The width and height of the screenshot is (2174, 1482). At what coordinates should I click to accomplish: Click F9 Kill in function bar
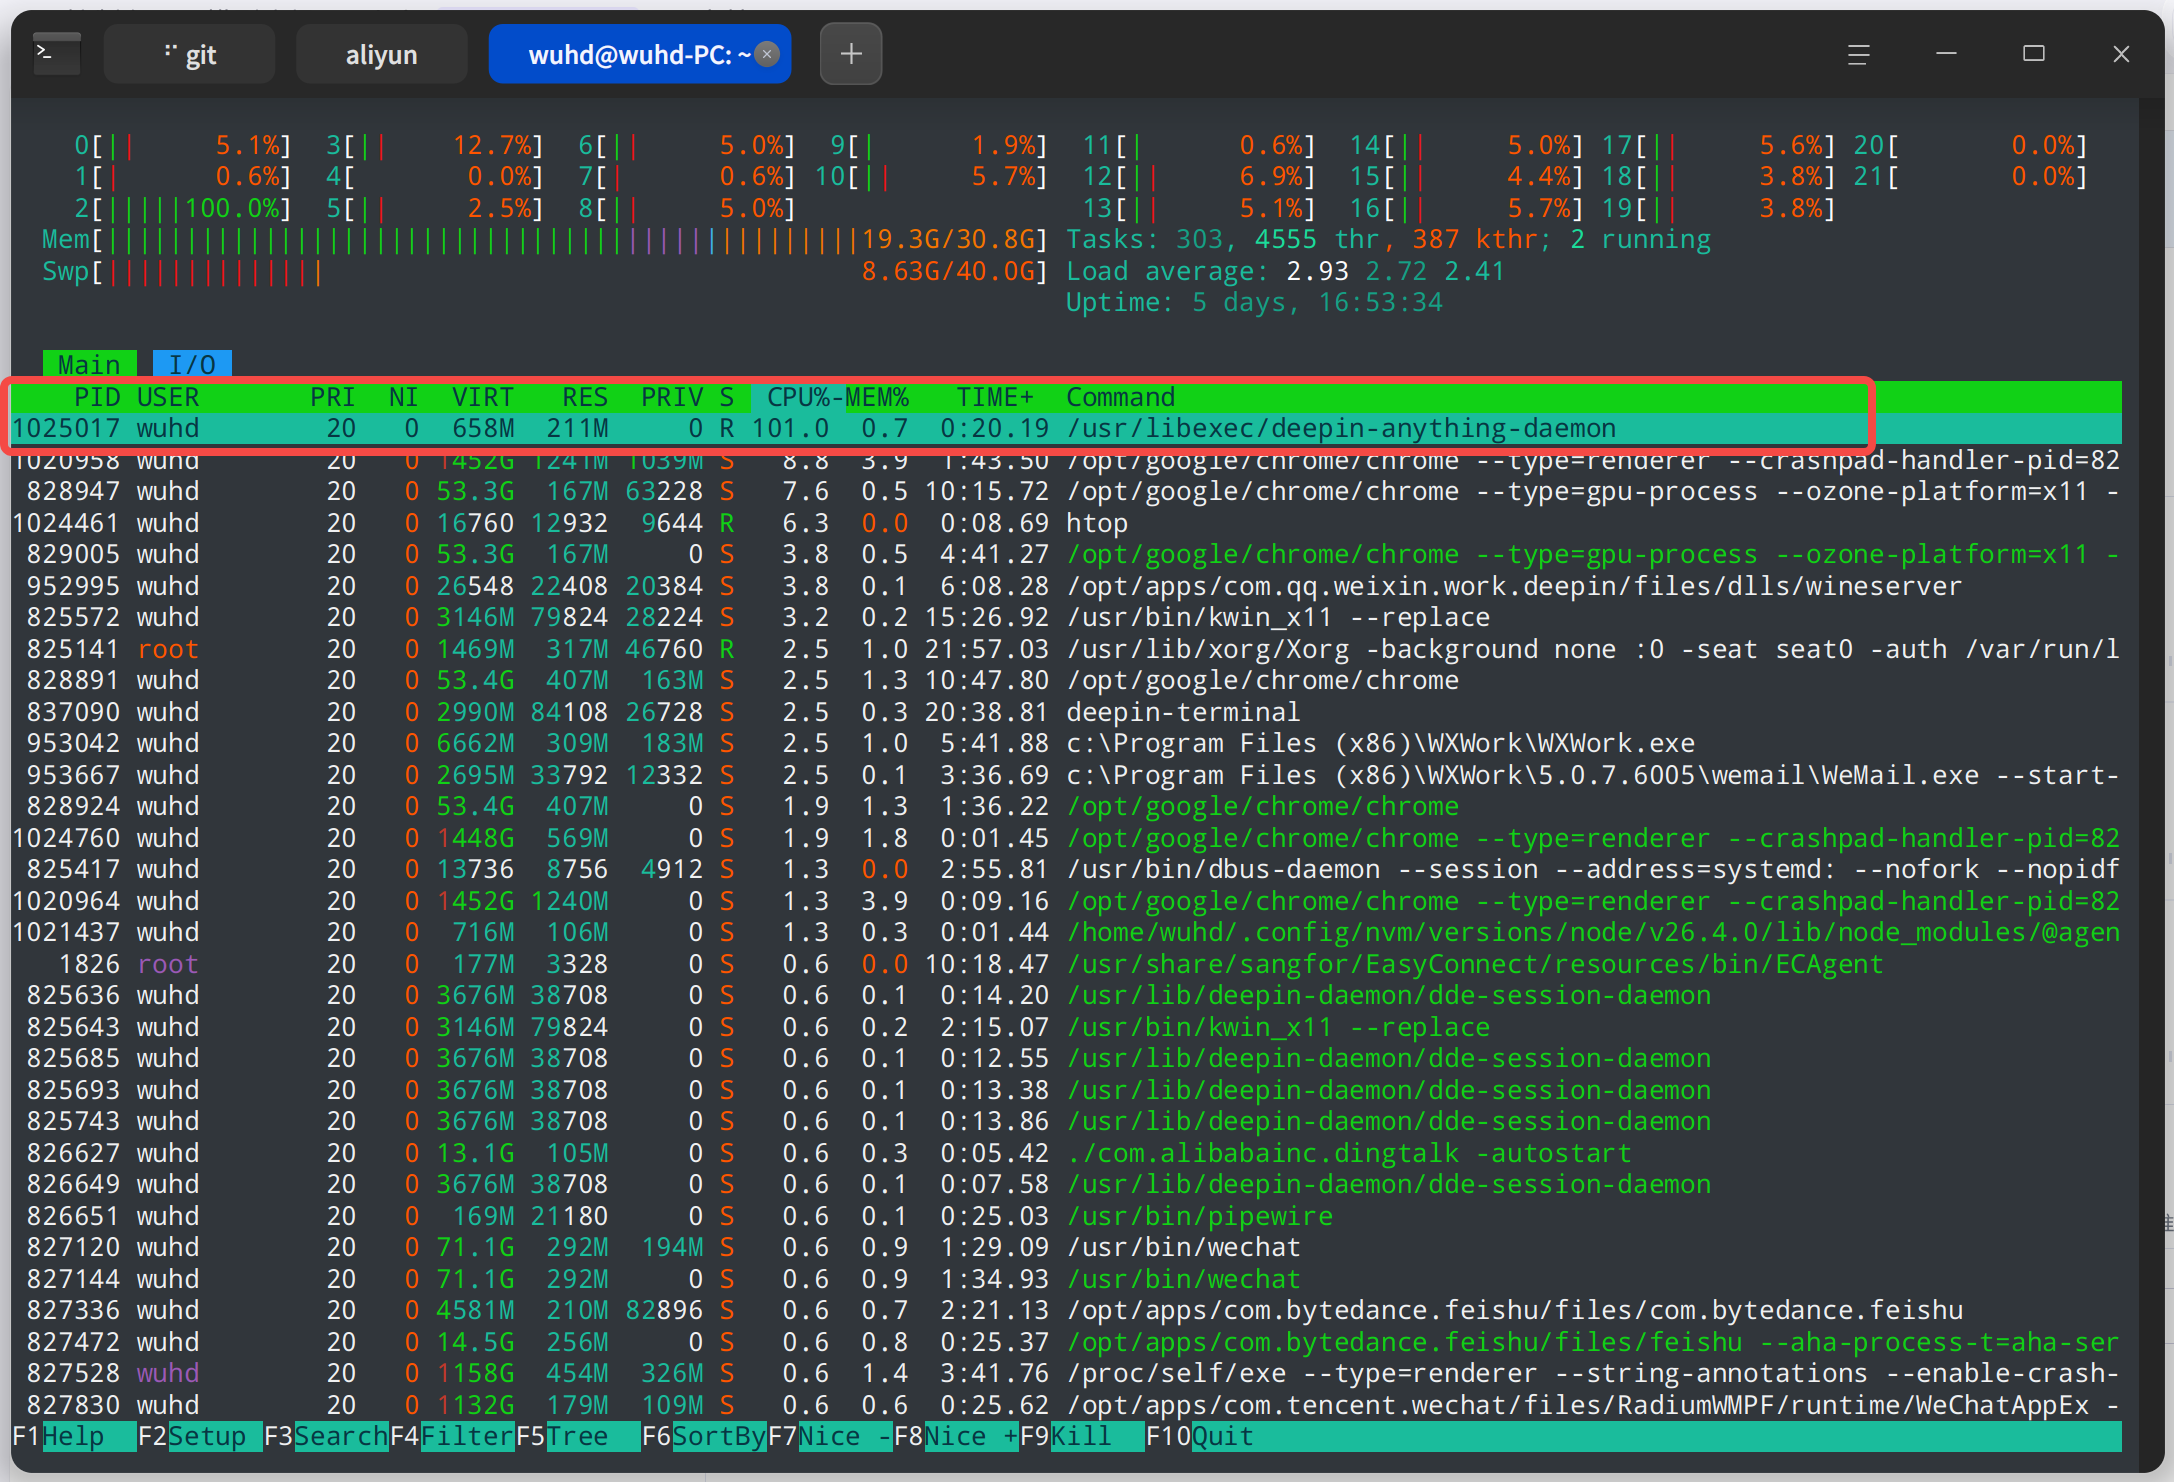click(x=1082, y=1436)
